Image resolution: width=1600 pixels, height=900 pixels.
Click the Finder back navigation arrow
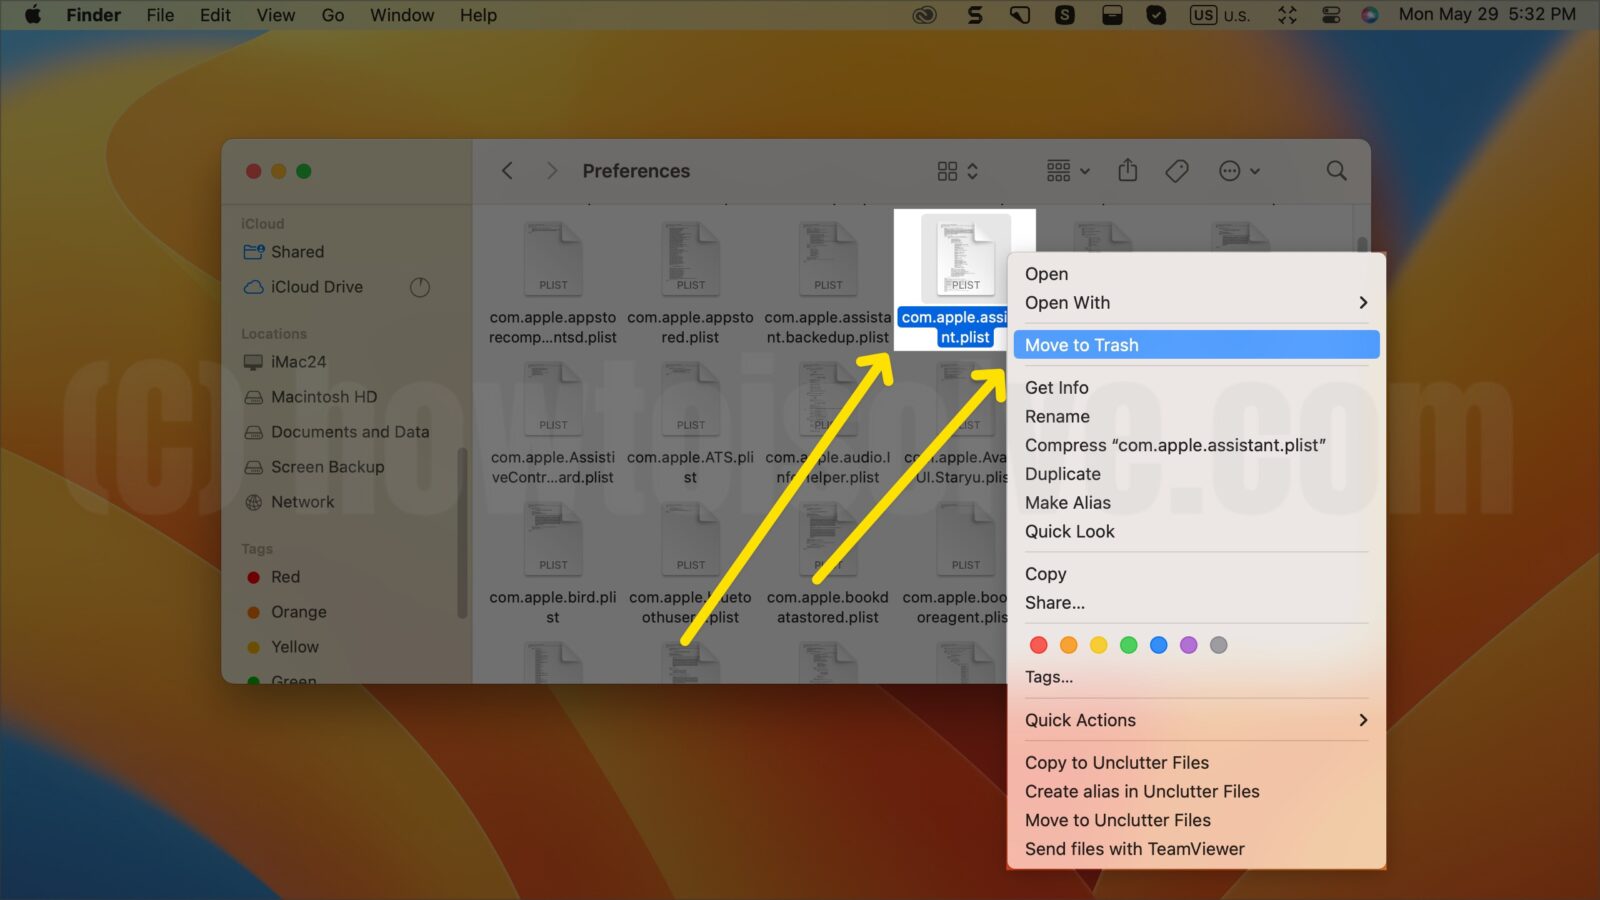[507, 171]
